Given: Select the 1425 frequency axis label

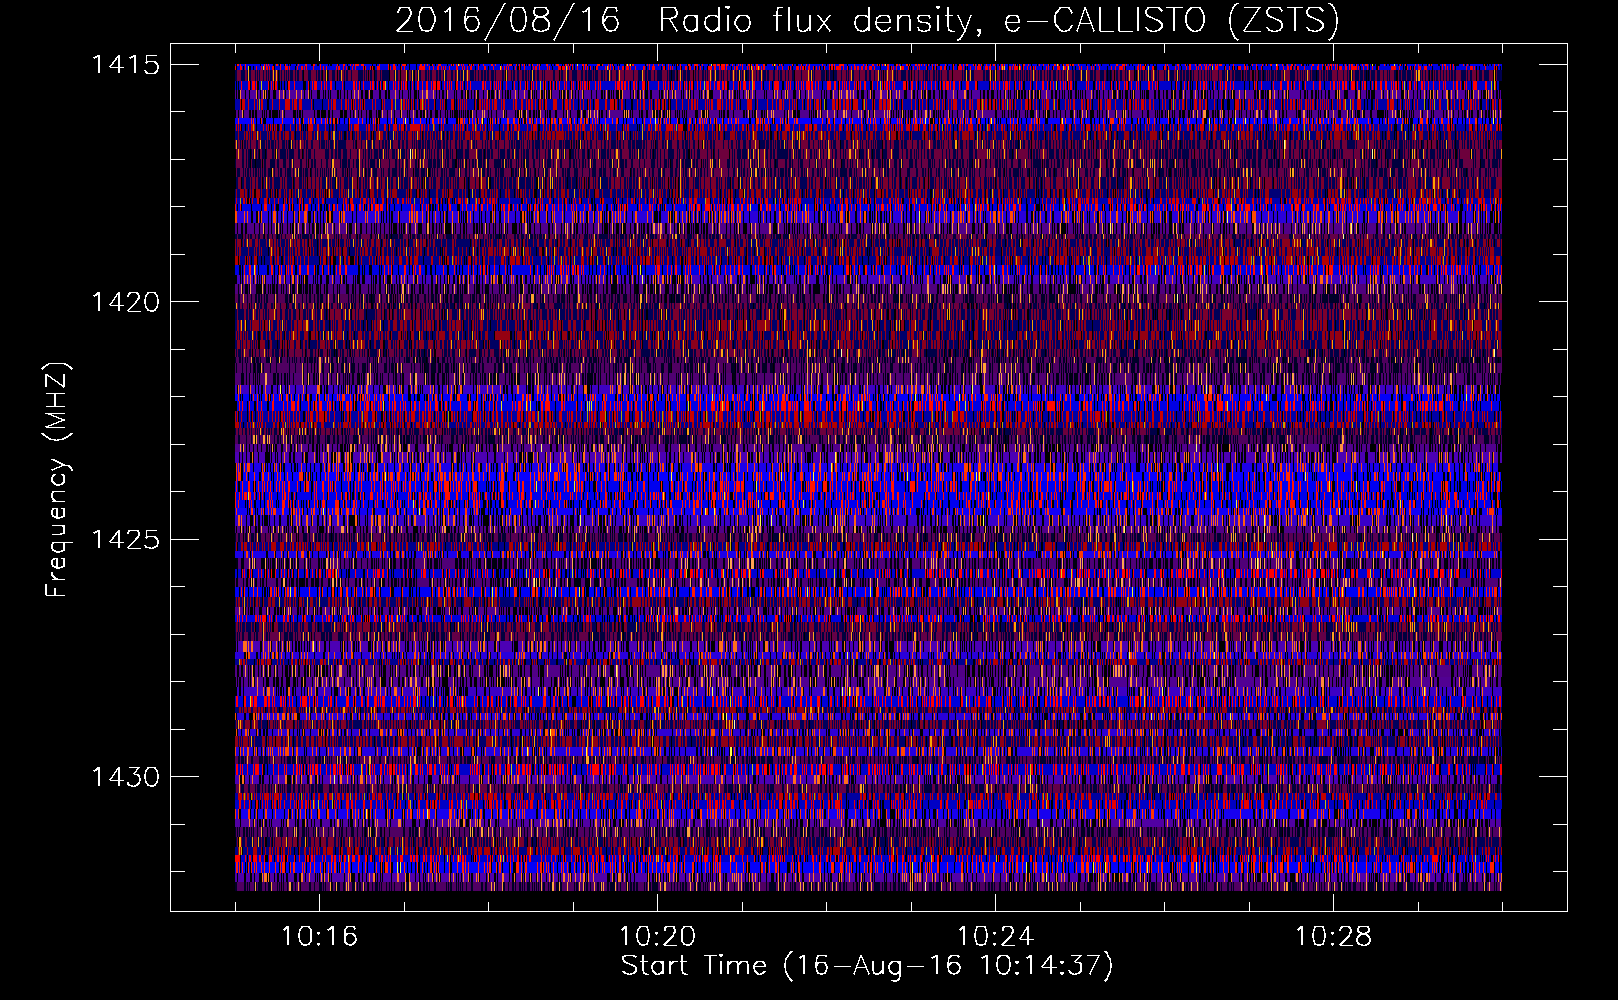Looking at the screenshot, I should pos(125,540).
